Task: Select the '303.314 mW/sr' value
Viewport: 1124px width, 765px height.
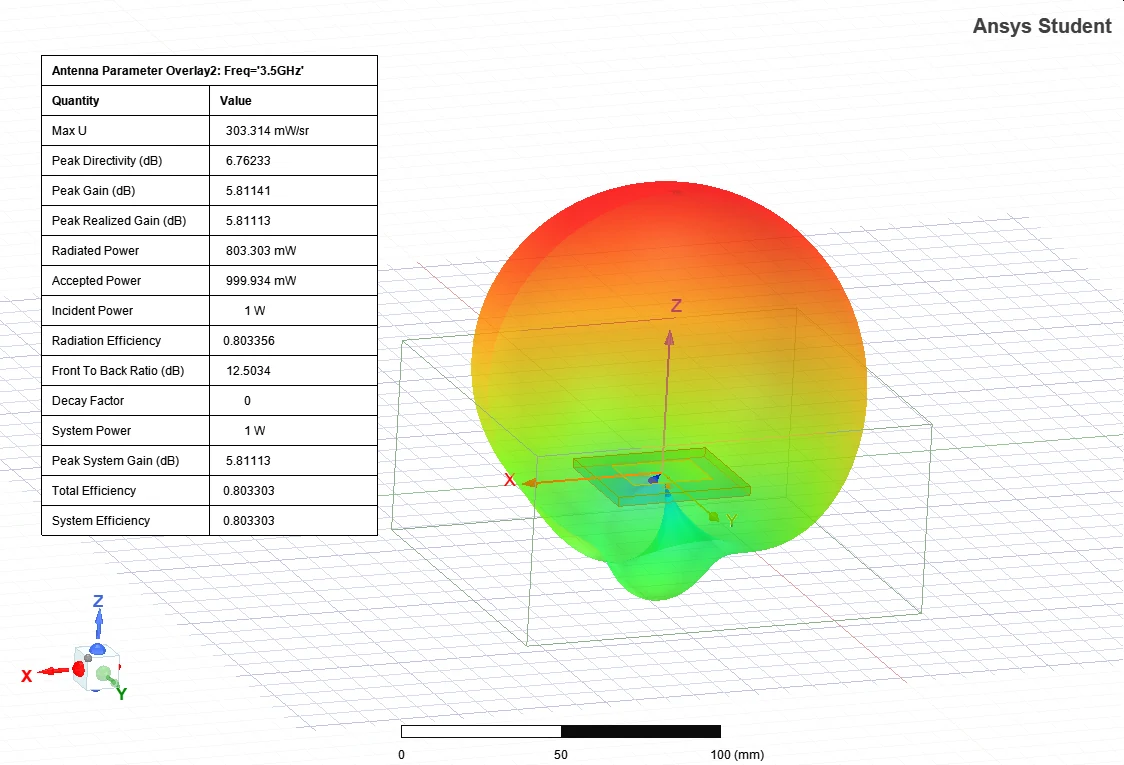Action: (x=267, y=130)
